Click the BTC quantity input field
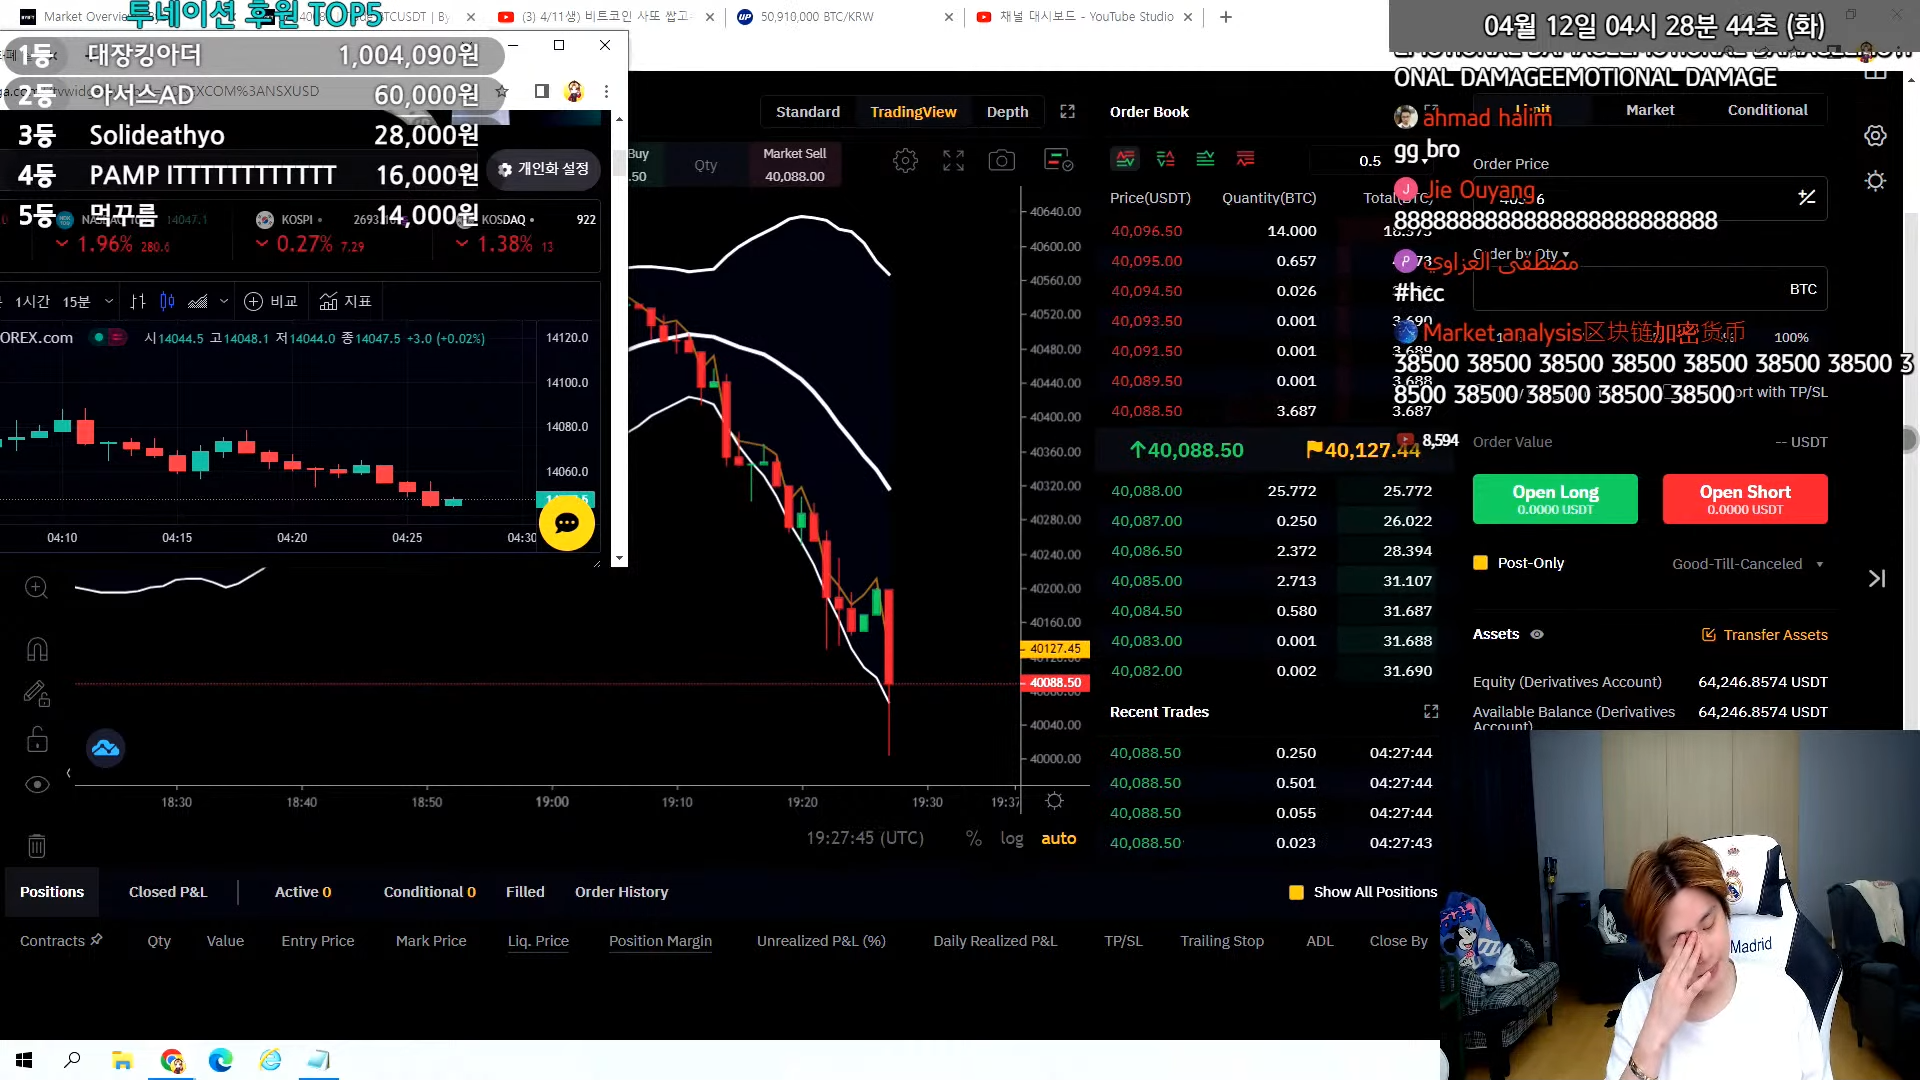Image resolution: width=1920 pixels, height=1080 pixels. point(1650,289)
